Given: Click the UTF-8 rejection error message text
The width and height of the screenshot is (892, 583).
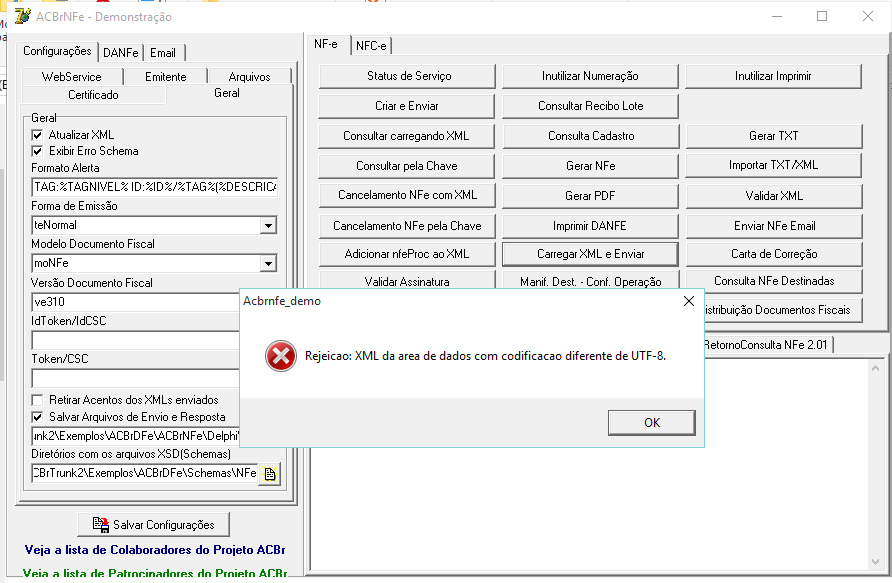Looking at the screenshot, I should pos(485,356).
